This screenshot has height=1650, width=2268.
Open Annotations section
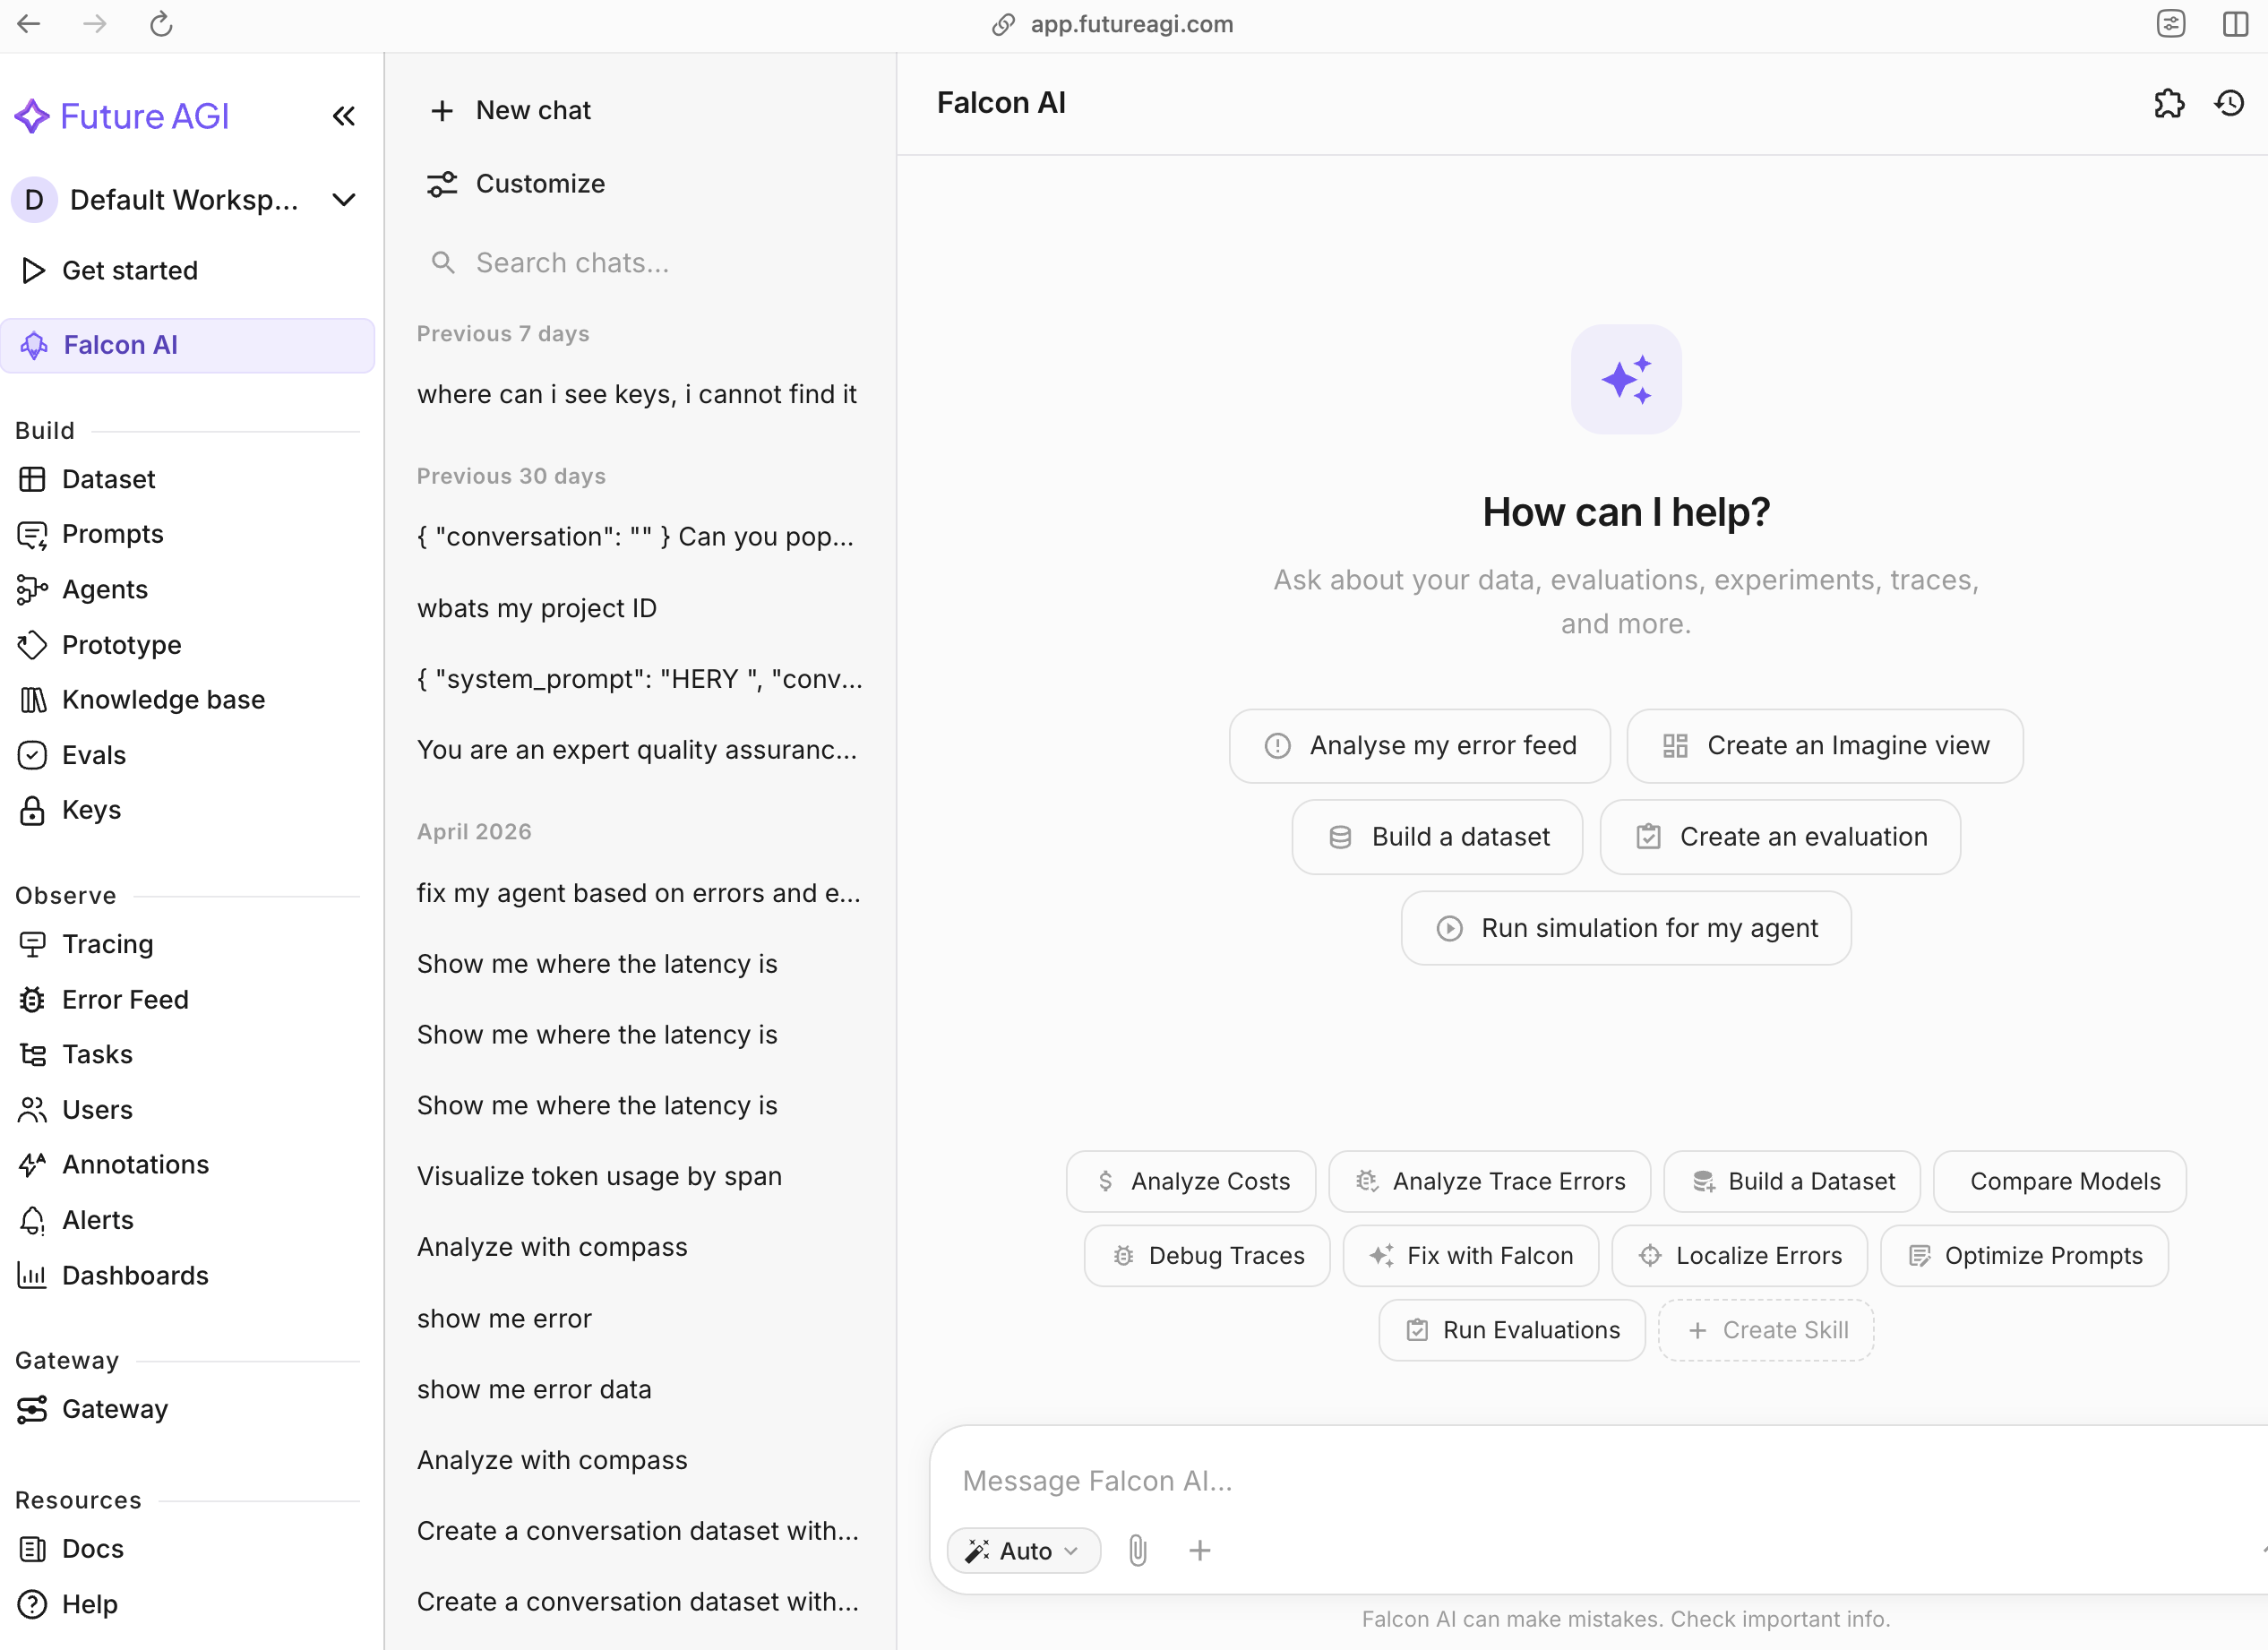135,1164
